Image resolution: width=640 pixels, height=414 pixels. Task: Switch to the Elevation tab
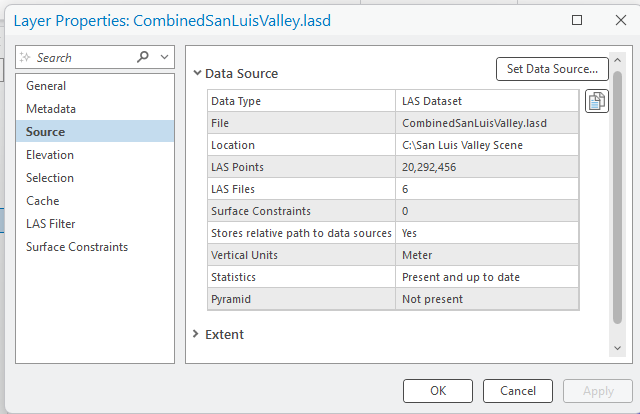click(x=95, y=155)
